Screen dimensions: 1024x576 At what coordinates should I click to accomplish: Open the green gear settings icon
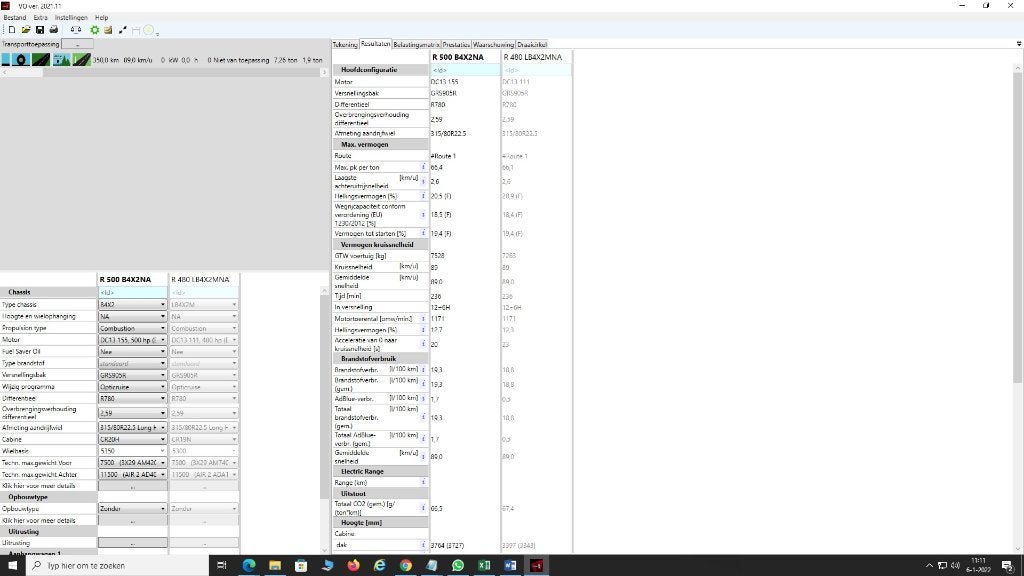[x=95, y=30]
